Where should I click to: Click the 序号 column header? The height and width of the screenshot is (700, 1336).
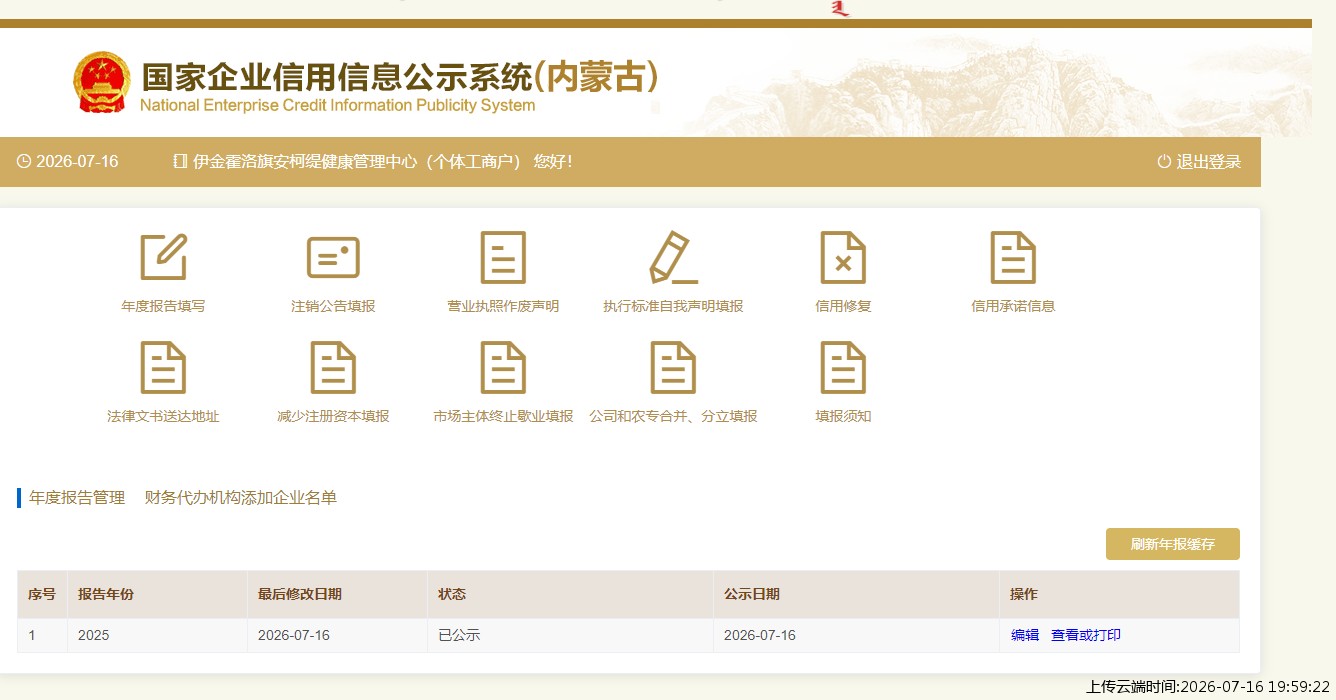point(42,594)
